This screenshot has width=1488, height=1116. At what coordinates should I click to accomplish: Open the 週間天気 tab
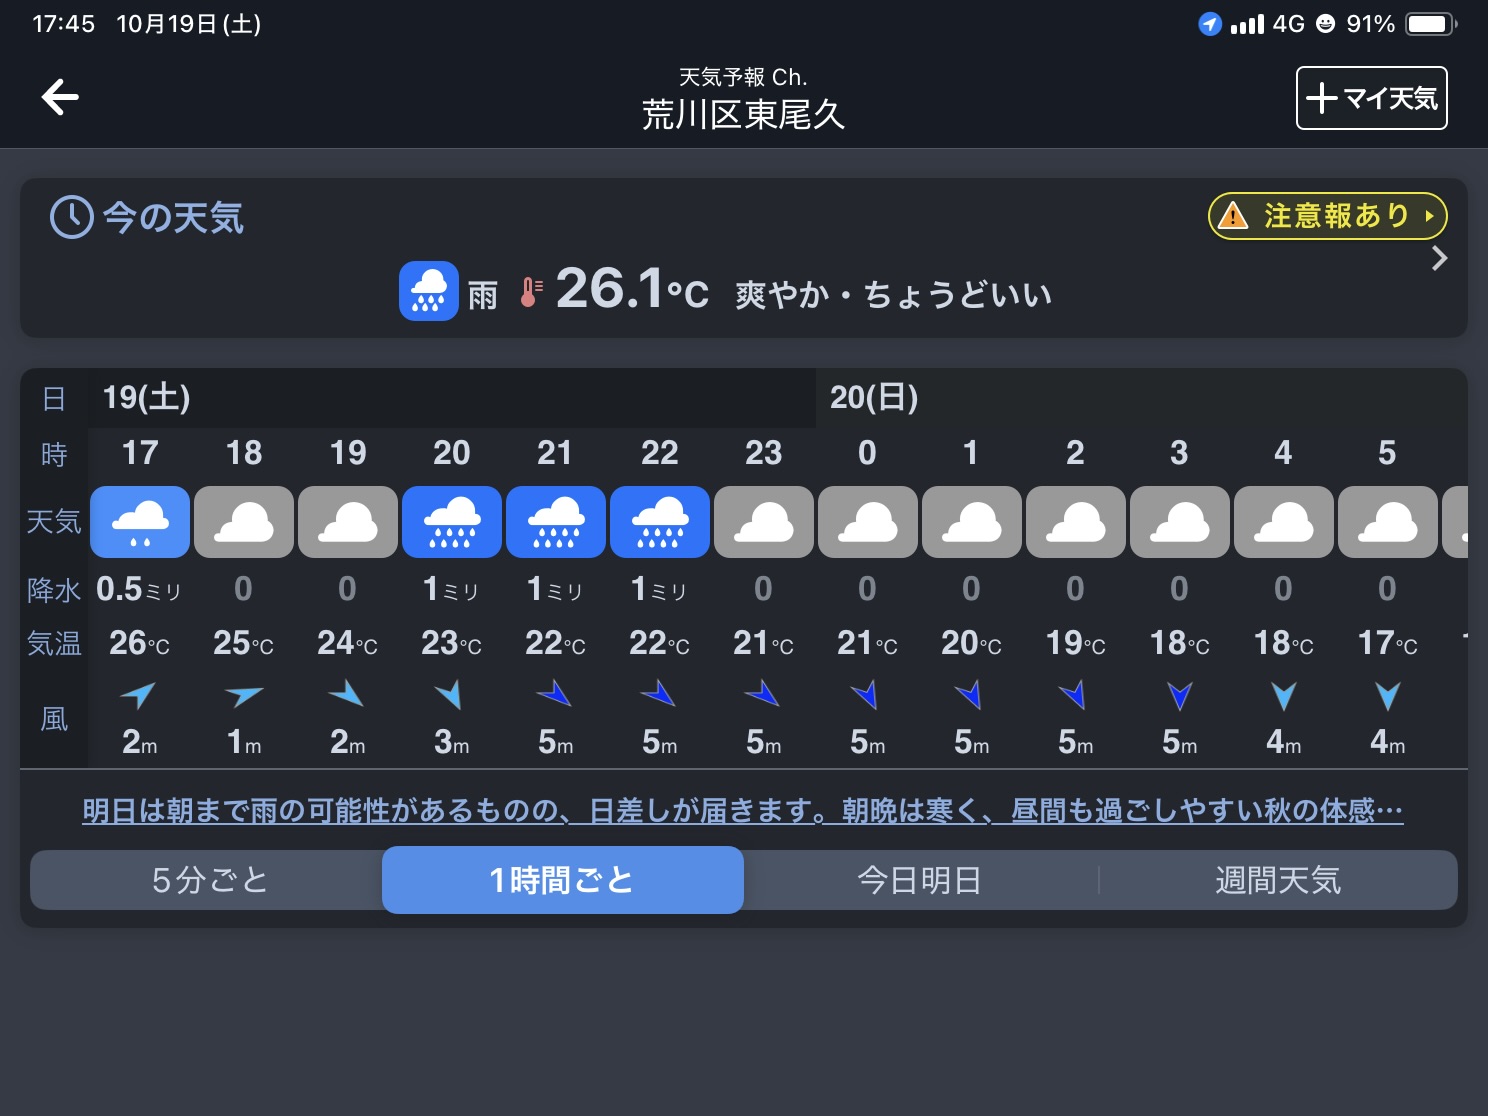1277,880
